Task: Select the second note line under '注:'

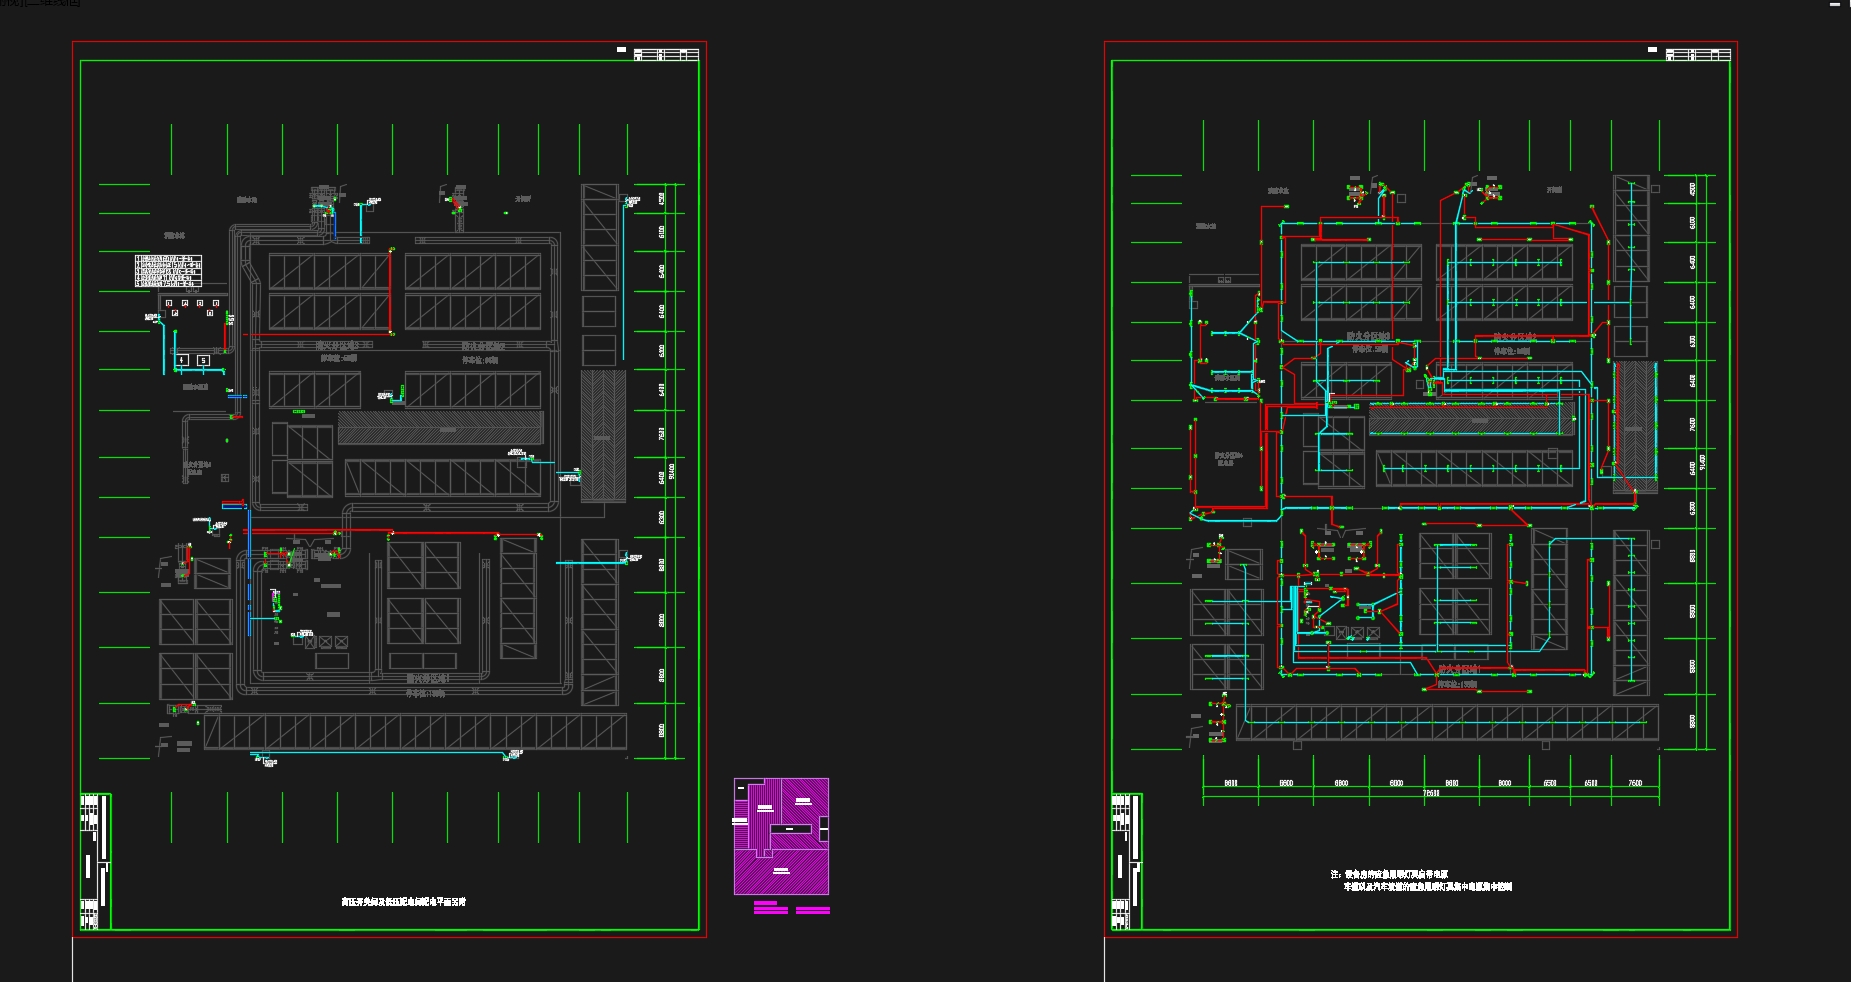Action: click(x=1427, y=886)
